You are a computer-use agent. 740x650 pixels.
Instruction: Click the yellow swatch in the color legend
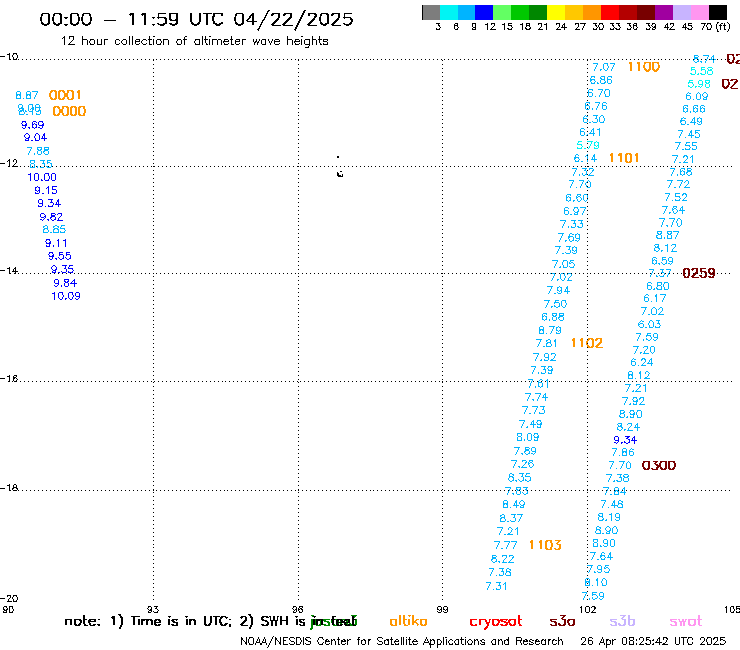tap(556, 12)
